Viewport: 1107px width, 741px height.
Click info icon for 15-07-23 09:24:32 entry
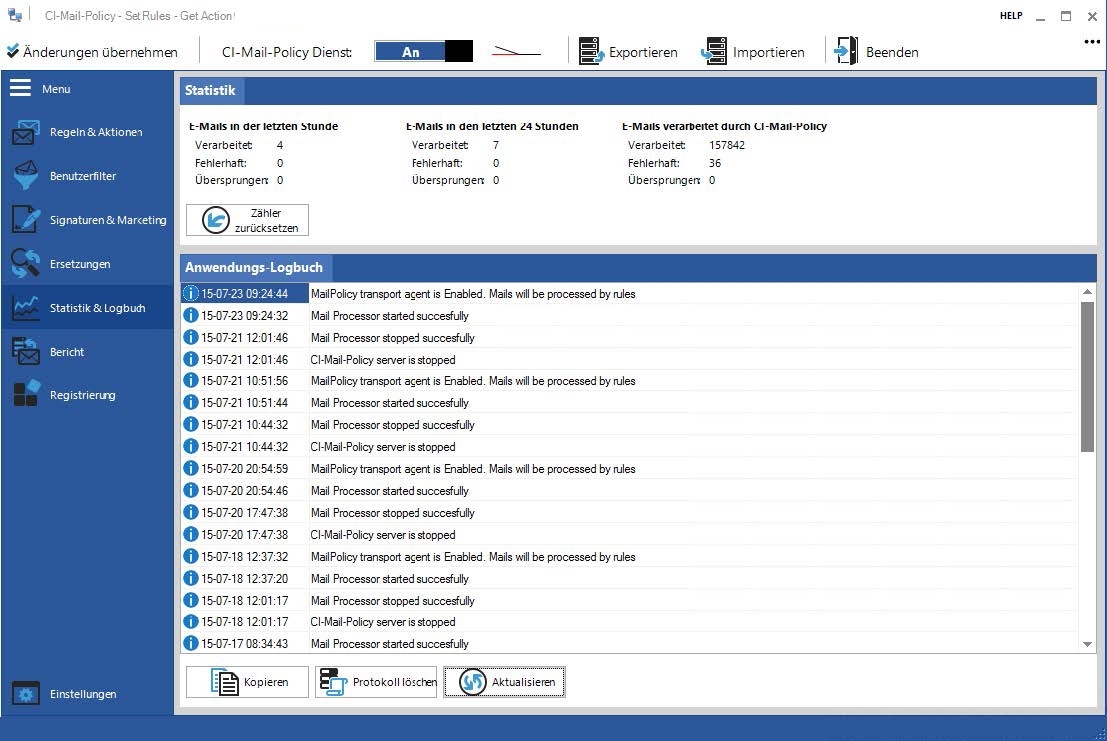(x=191, y=315)
